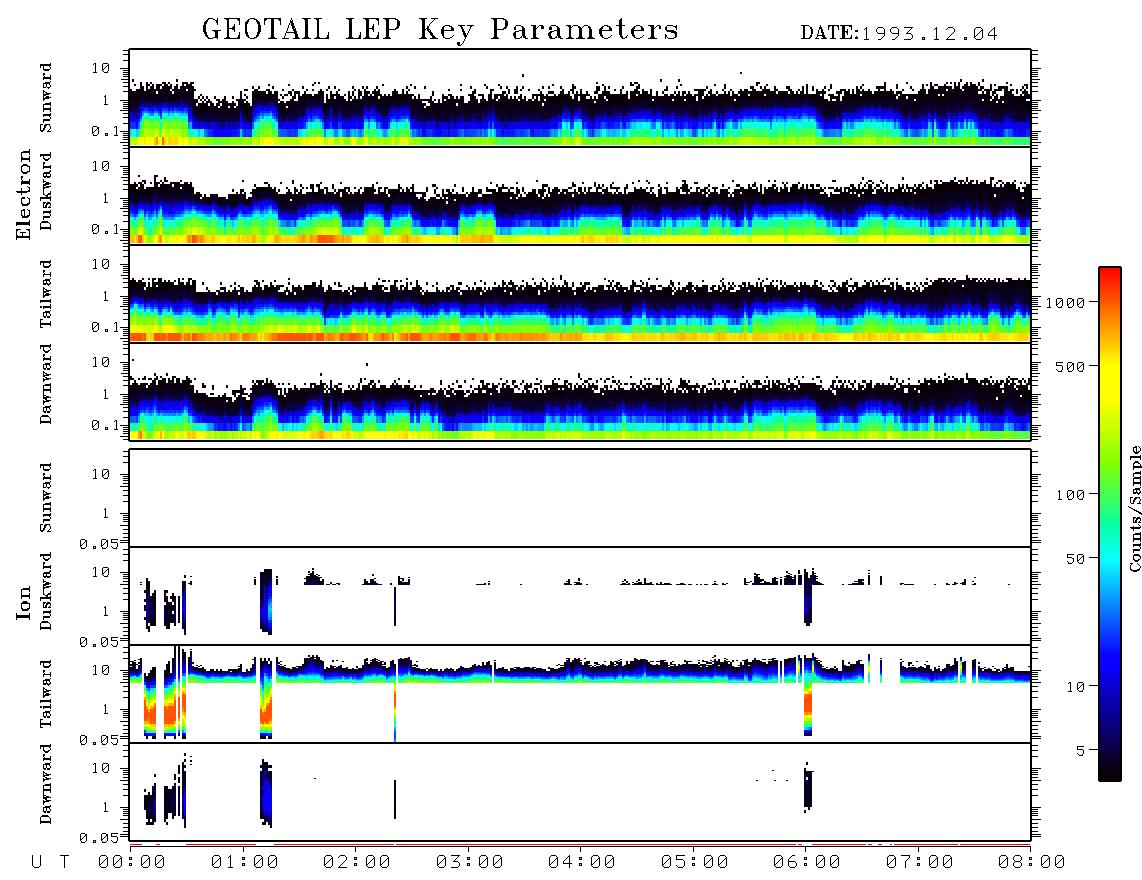Click the "1" tick of Electron Tailward panel
The image size is (1142, 880).
(x=106, y=296)
